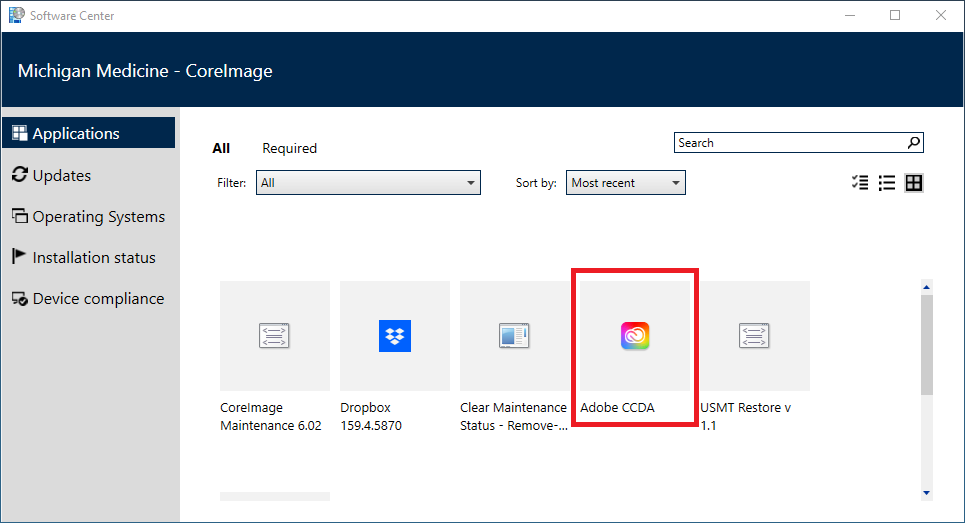Open the Dropbox application tile
The image size is (965, 523).
(395, 337)
